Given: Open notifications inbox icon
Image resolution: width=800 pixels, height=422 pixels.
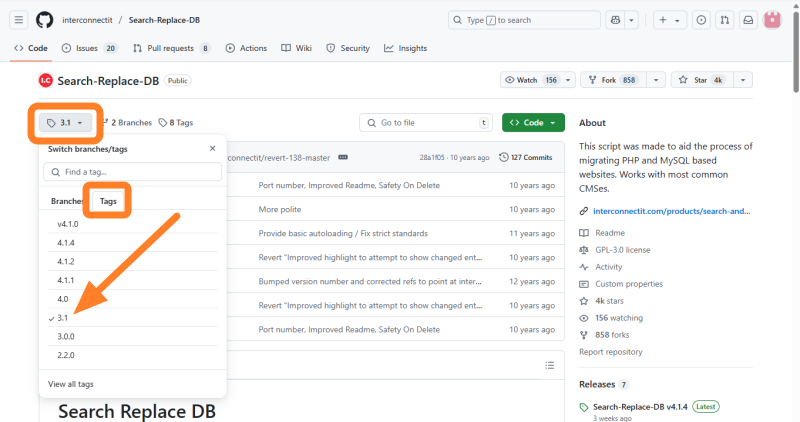Looking at the screenshot, I should click(748, 20).
